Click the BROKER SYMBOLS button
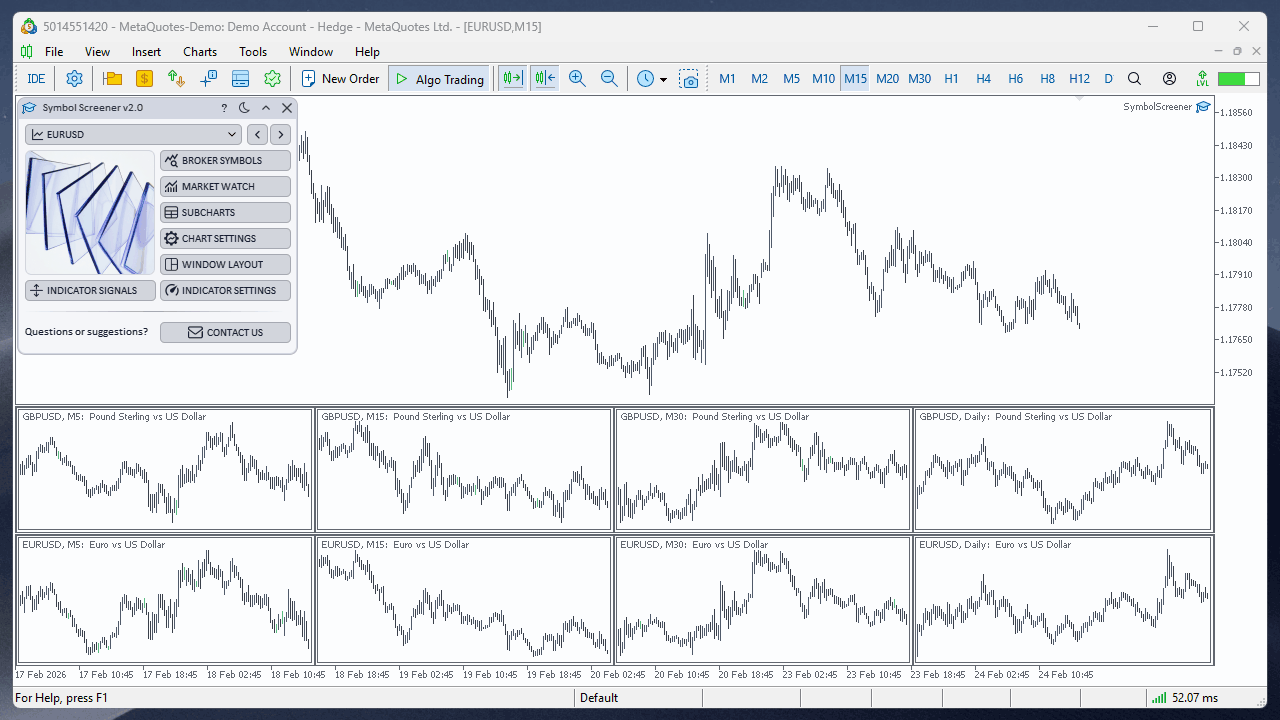Screen dimensions: 1280x720 [x=225, y=160]
